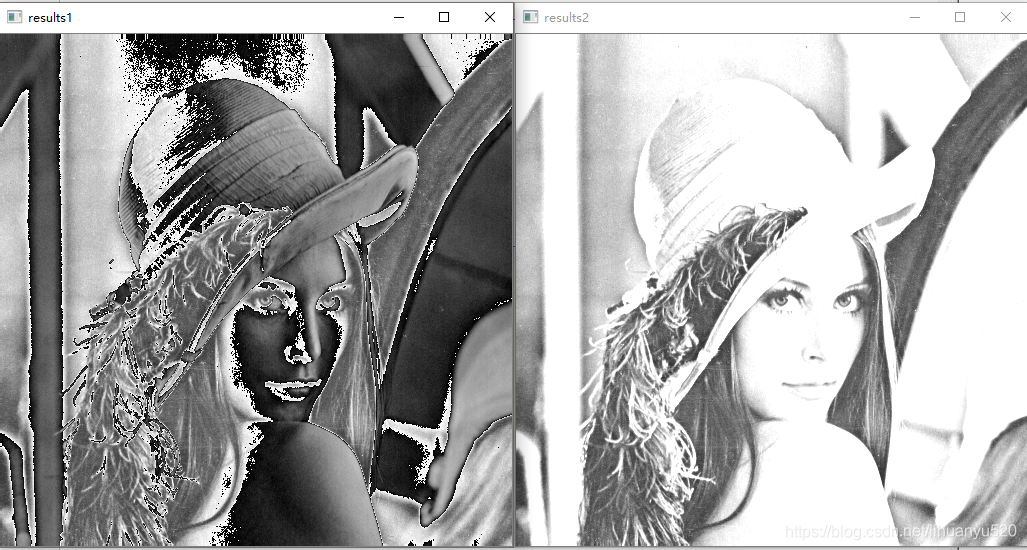The height and width of the screenshot is (550, 1027).
Task: Click the results2 window app icon
Action: [531, 18]
